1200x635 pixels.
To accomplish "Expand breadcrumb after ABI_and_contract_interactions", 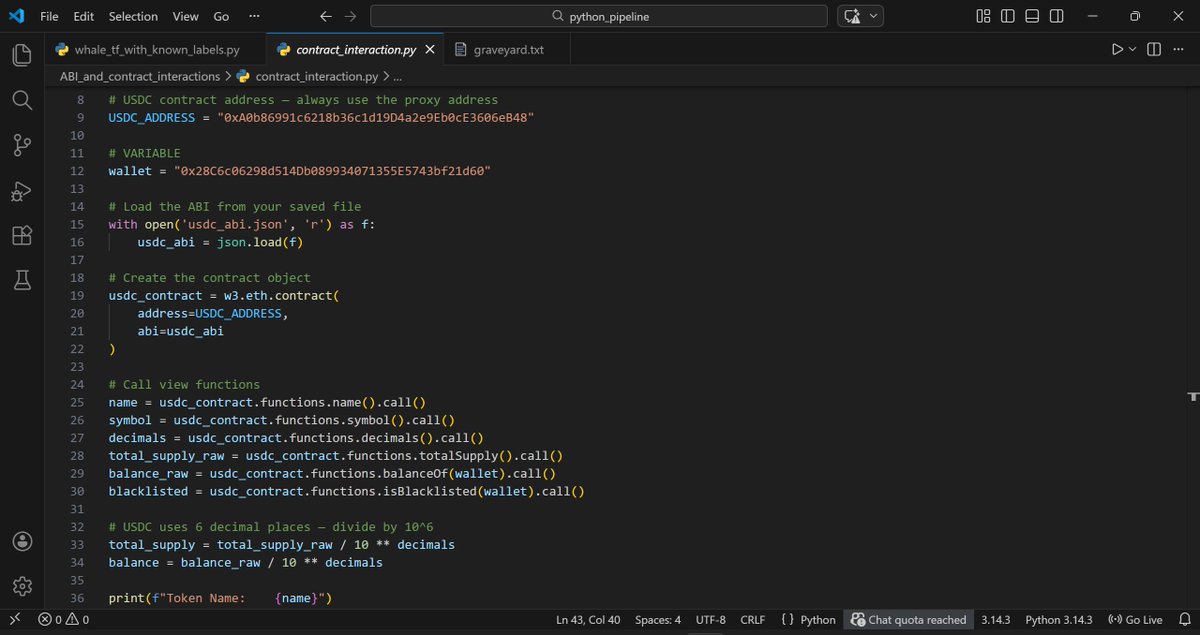I will pyautogui.click(x=229, y=76).
